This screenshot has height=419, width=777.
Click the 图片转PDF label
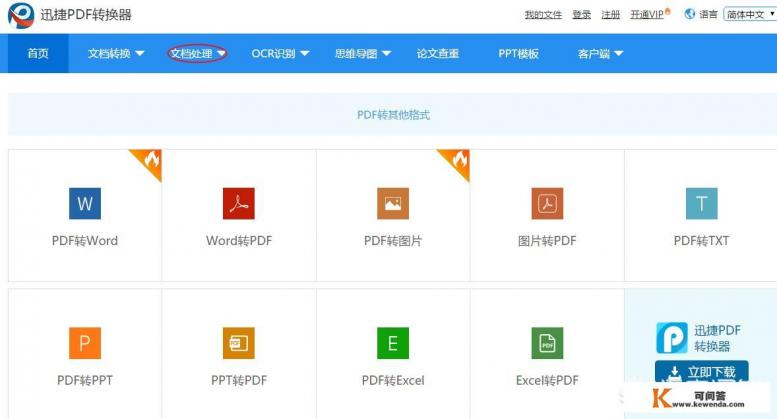click(547, 241)
